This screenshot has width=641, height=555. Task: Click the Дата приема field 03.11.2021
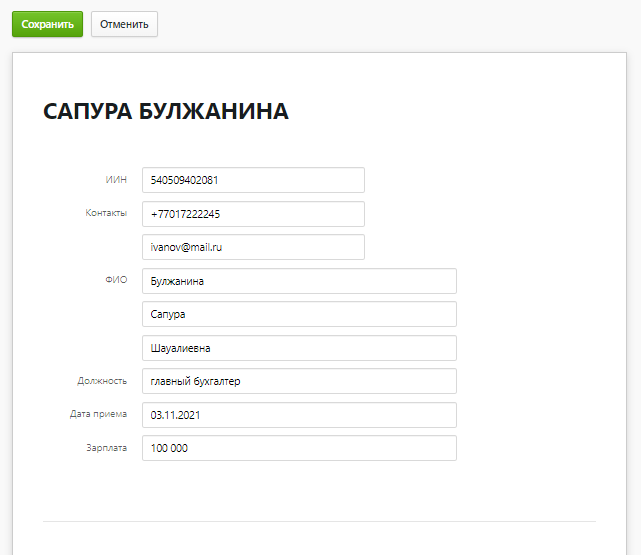tap(299, 415)
